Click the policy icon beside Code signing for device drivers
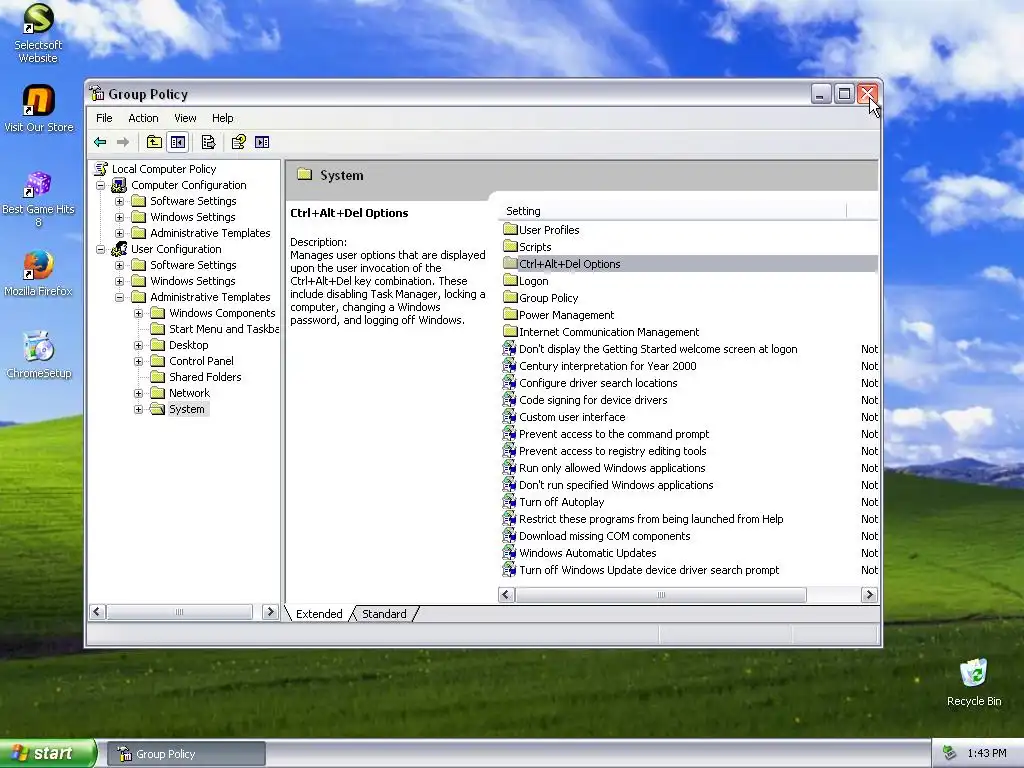1024x768 pixels. [x=509, y=400]
